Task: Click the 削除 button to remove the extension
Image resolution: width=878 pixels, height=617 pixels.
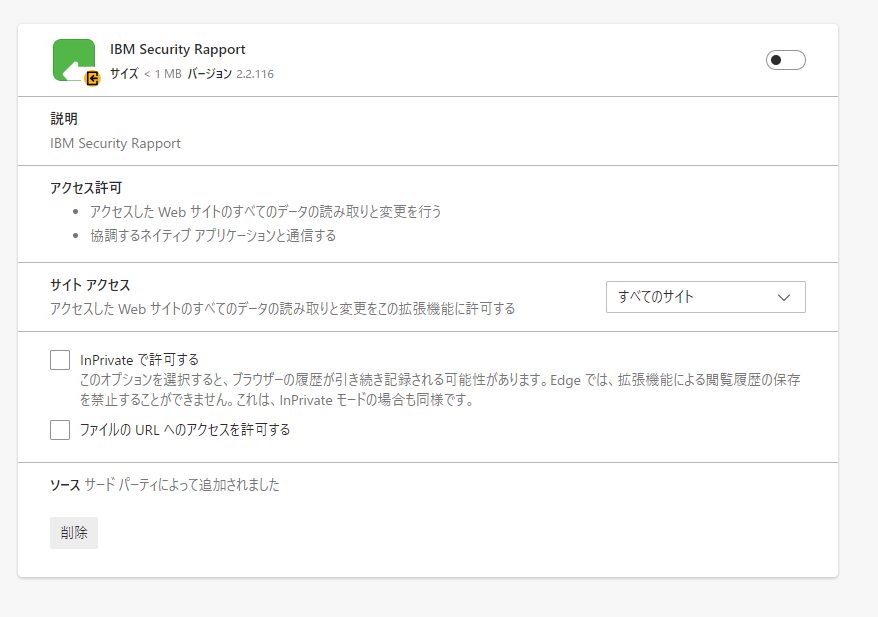Action: click(x=73, y=532)
